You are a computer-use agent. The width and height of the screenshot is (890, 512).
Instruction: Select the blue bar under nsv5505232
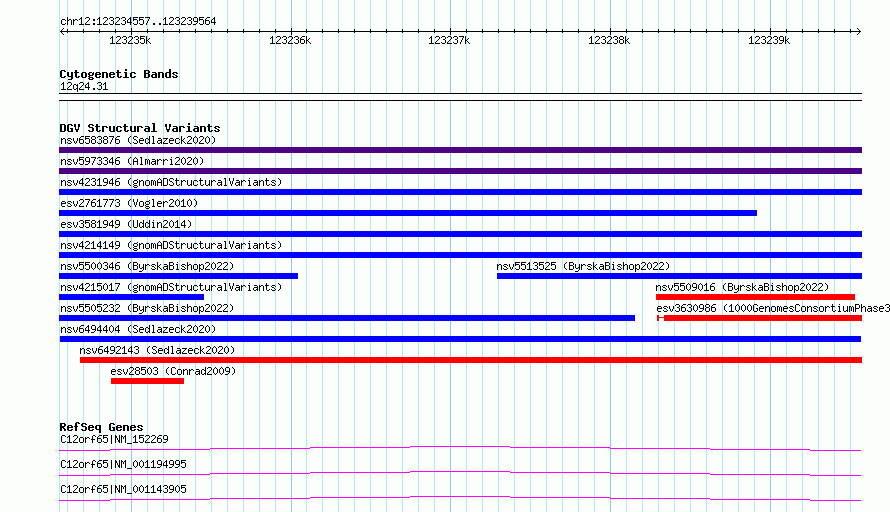tap(347, 318)
